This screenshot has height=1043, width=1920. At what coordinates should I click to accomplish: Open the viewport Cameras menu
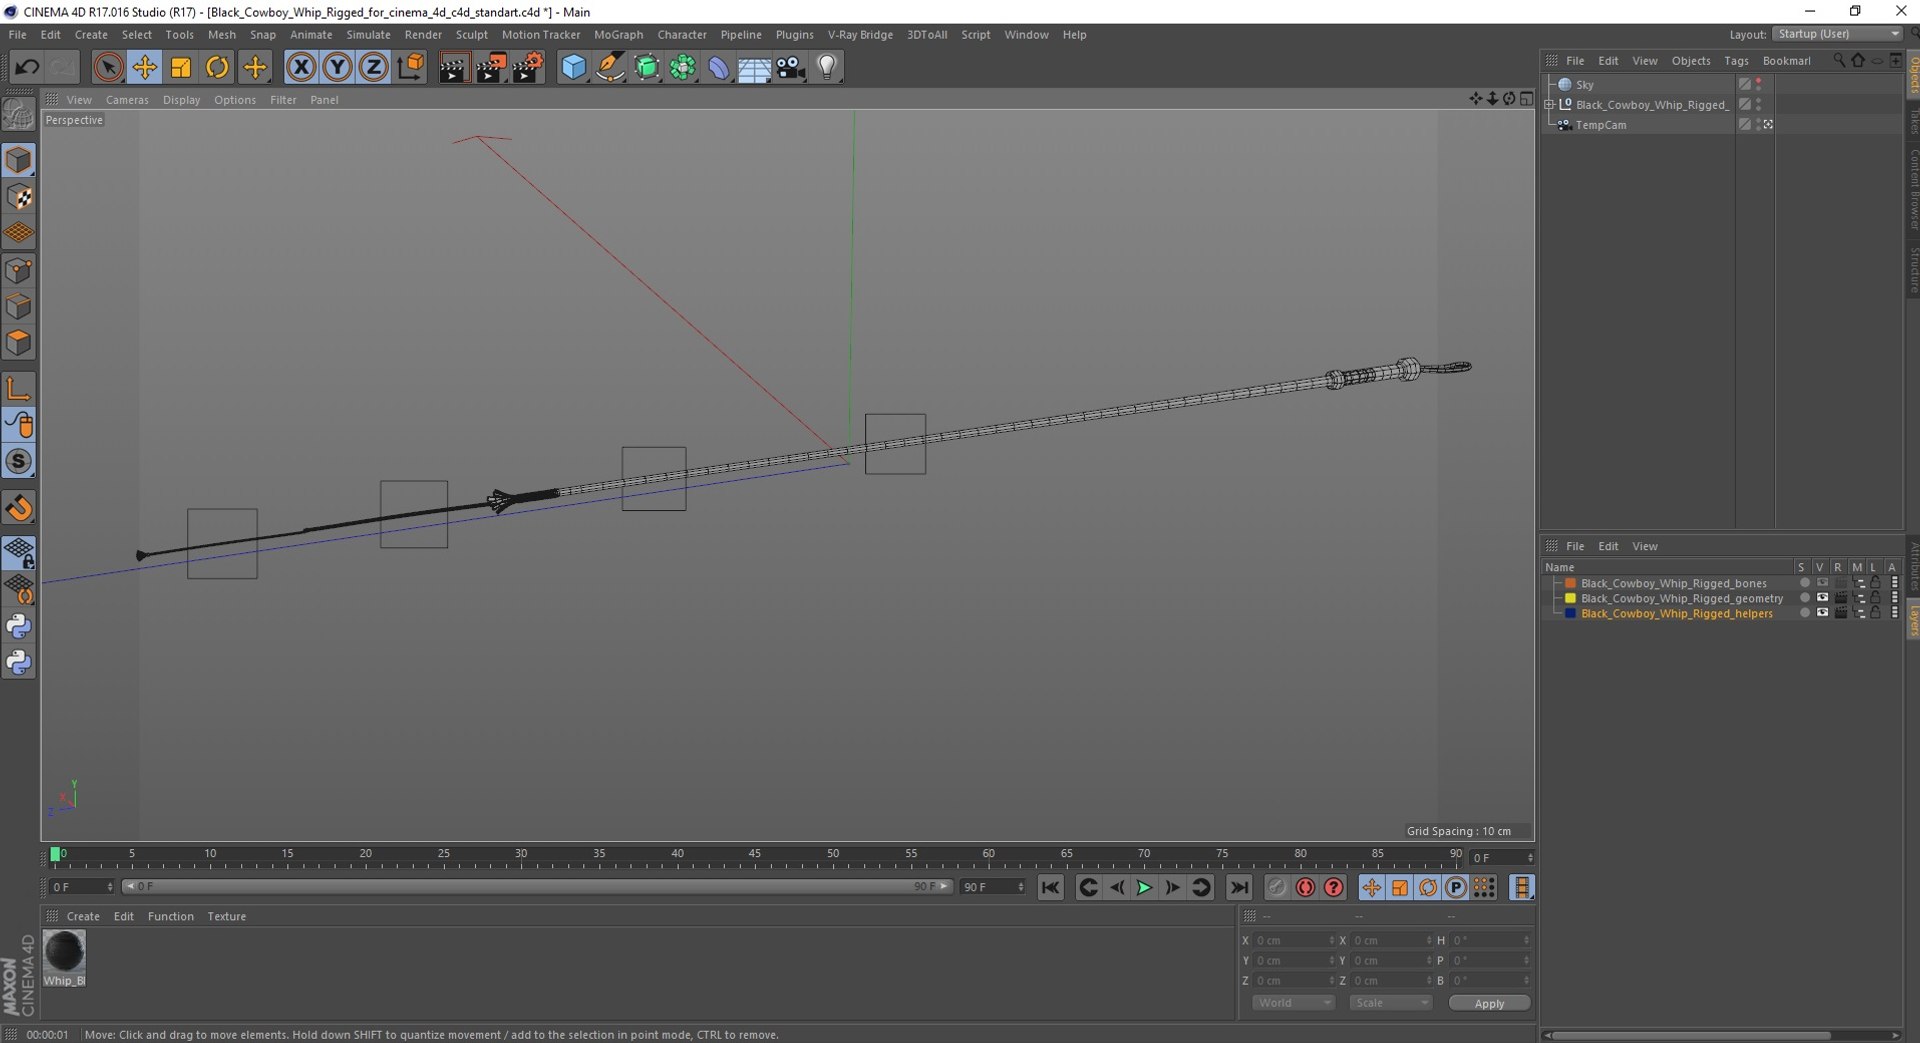point(127,100)
